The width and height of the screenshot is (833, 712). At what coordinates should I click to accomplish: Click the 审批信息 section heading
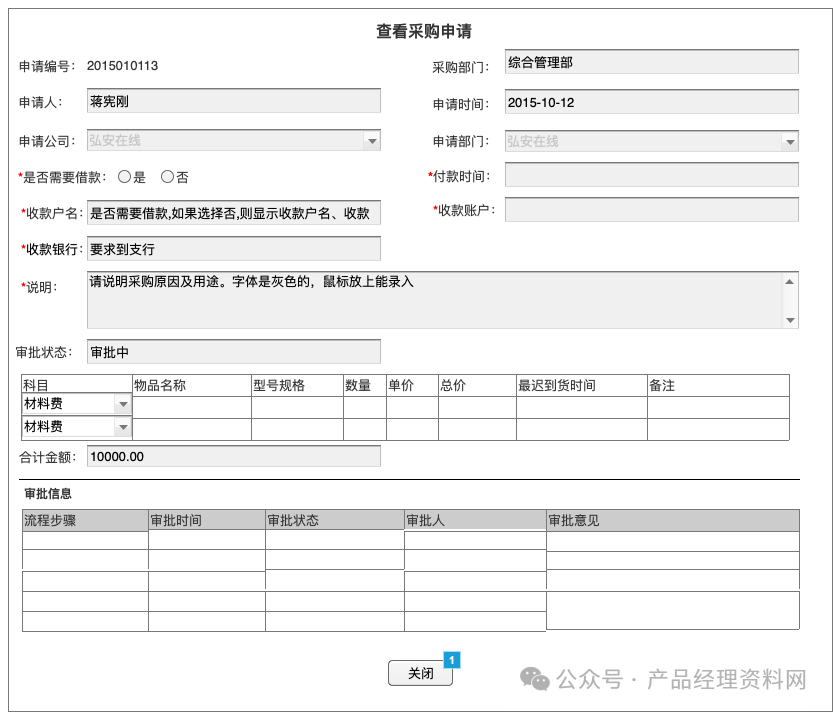tap(48, 494)
